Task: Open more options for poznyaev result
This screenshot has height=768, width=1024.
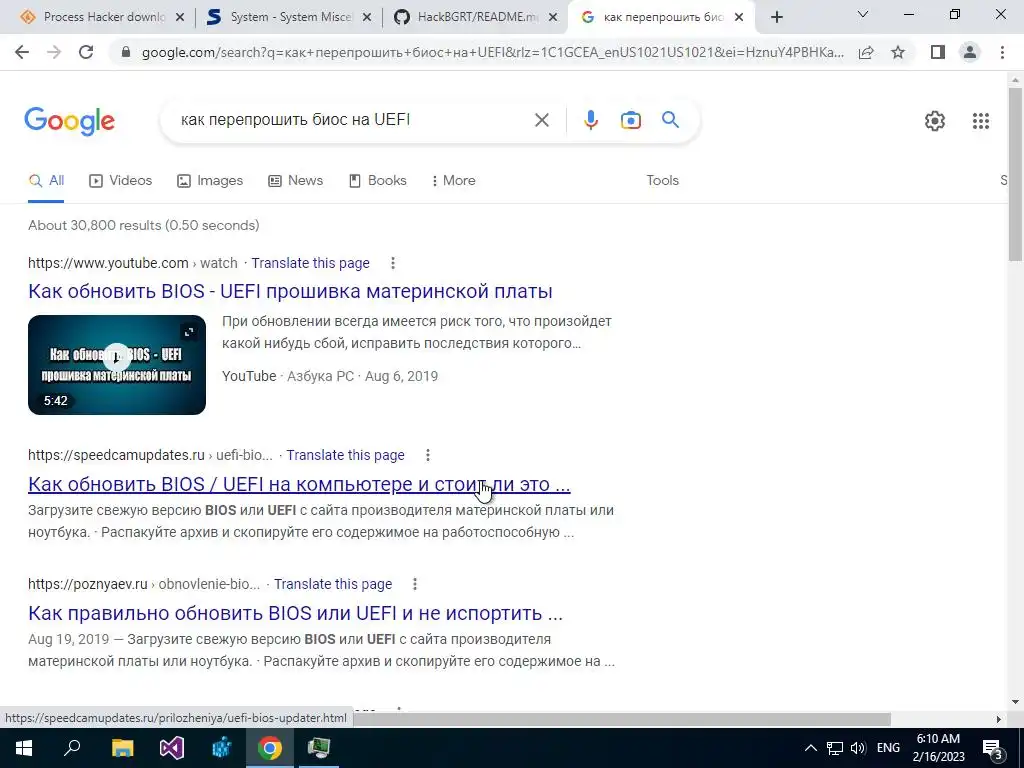Action: pyautogui.click(x=415, y=584)
